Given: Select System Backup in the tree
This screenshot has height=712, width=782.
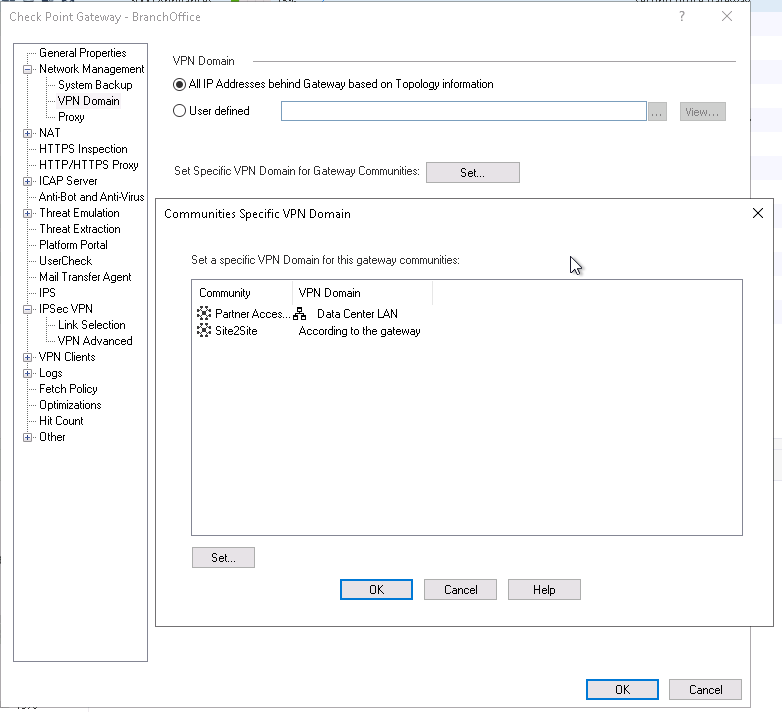Looking at the screenshot, I should click(x=95, y=85).
